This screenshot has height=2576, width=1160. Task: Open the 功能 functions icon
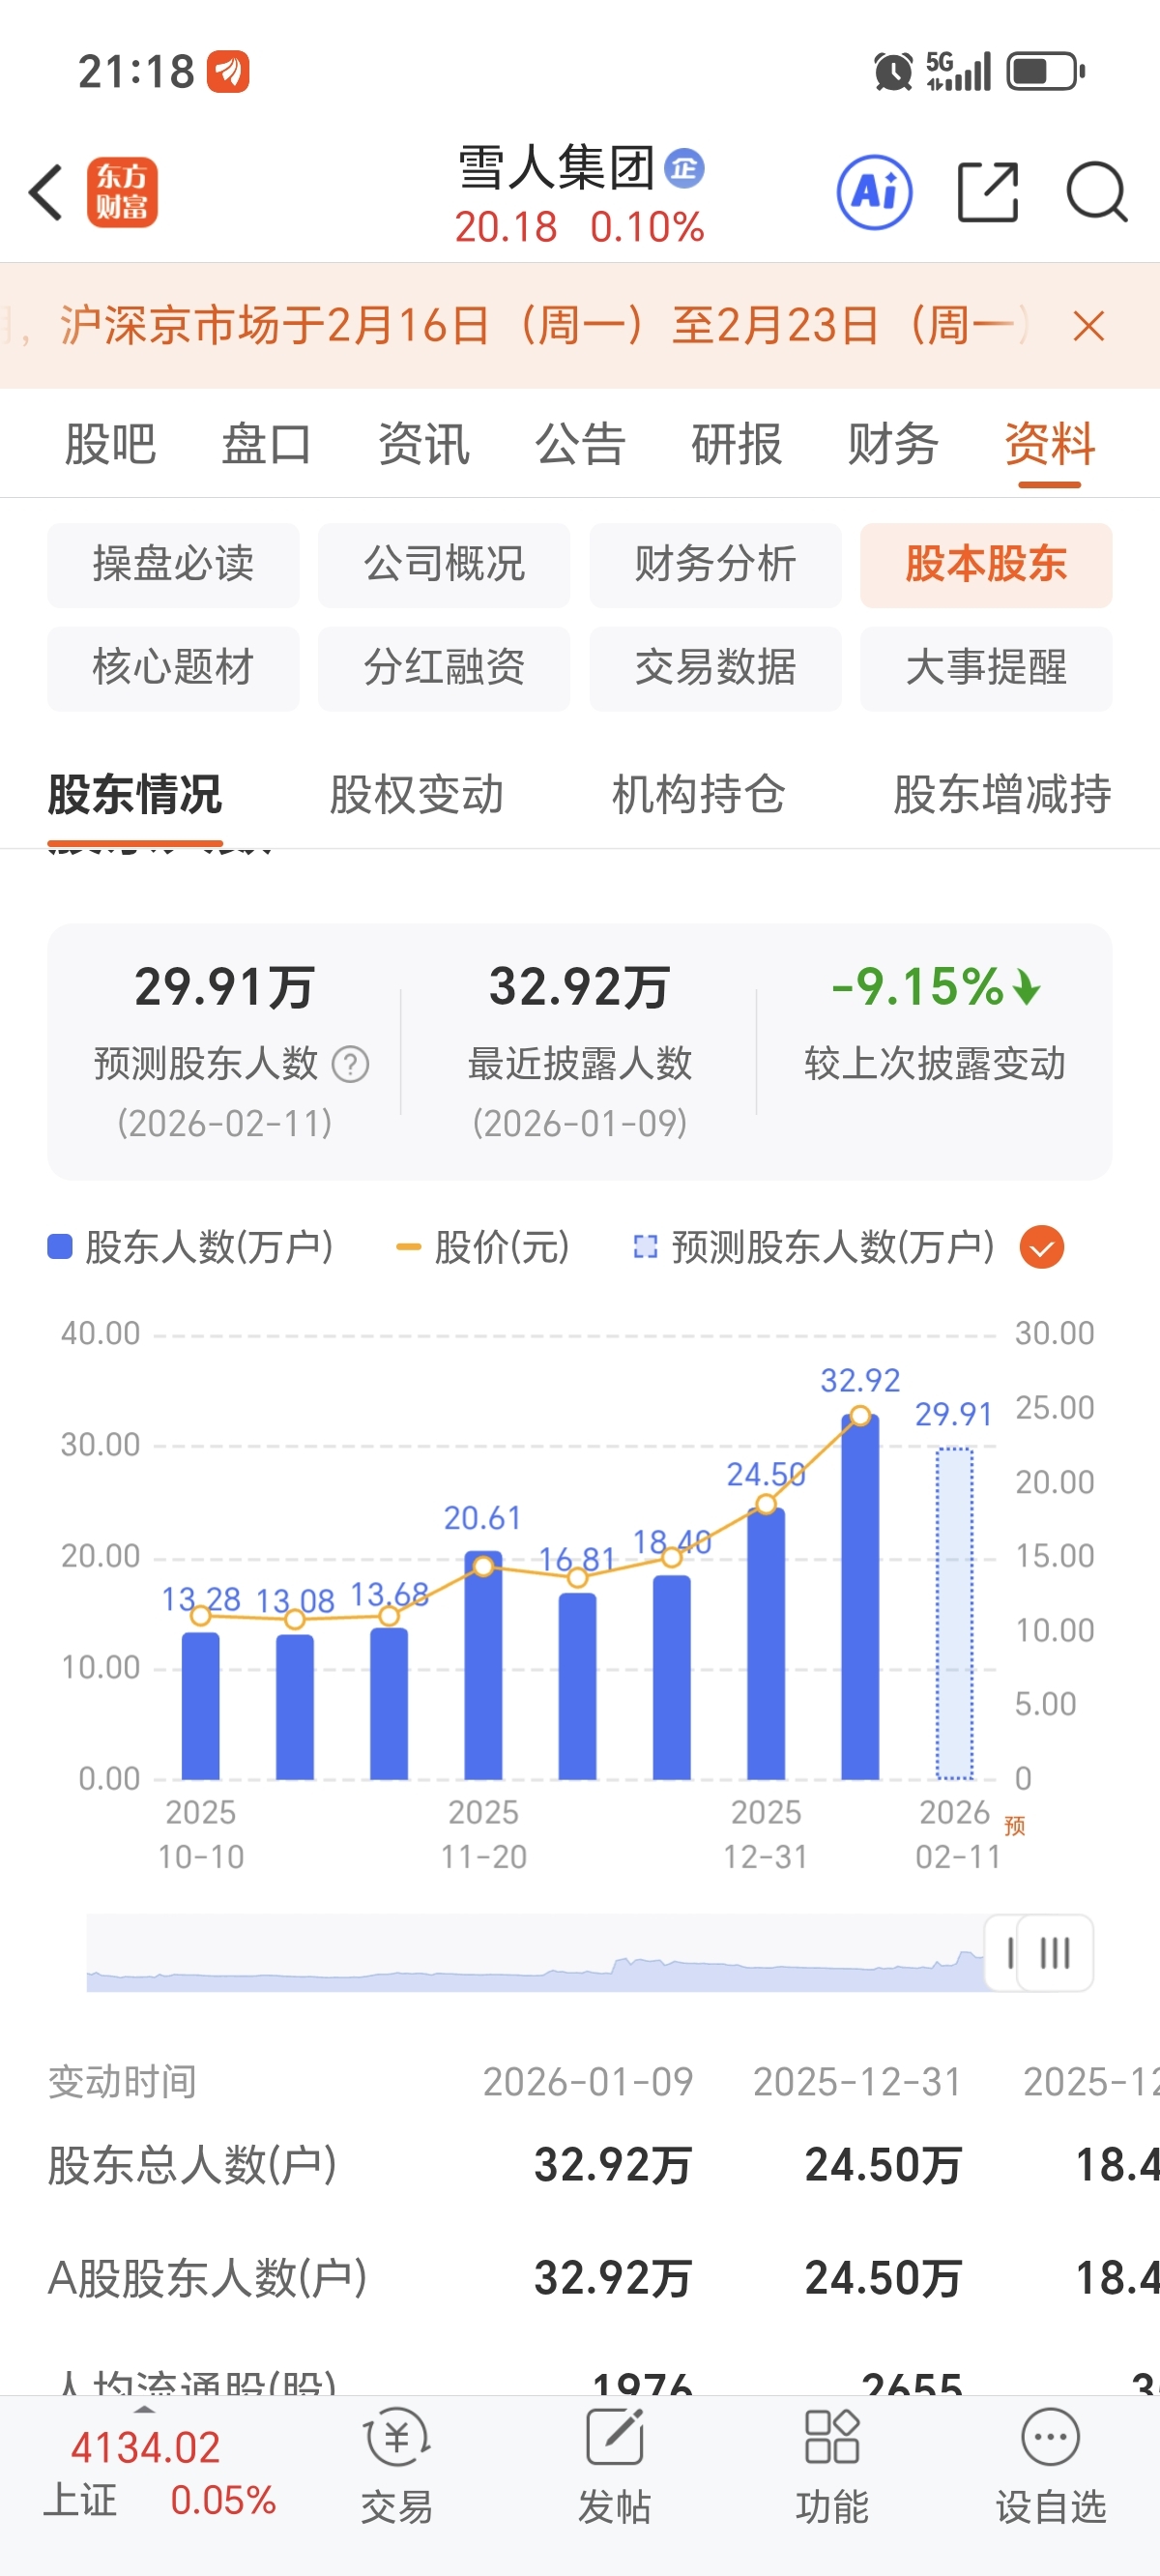(832, 2464)
